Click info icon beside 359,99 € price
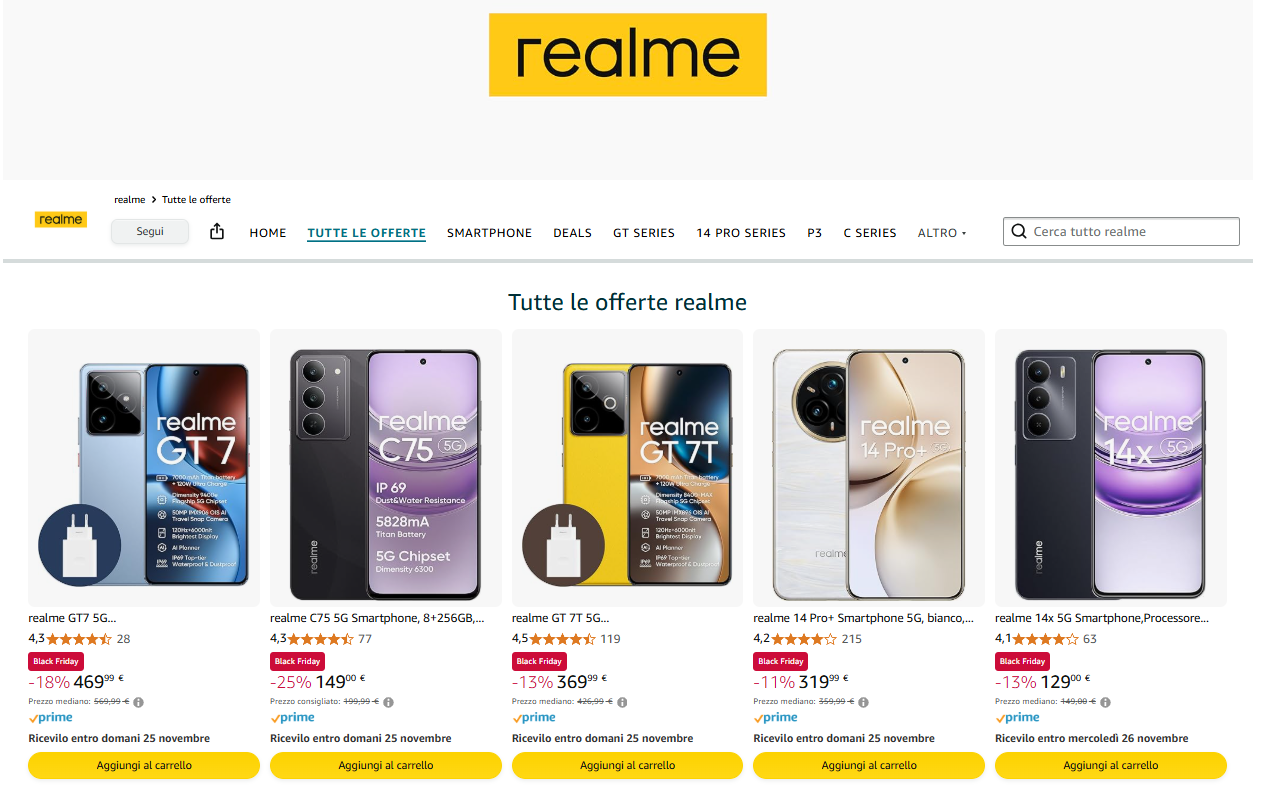 coord(864,702)
